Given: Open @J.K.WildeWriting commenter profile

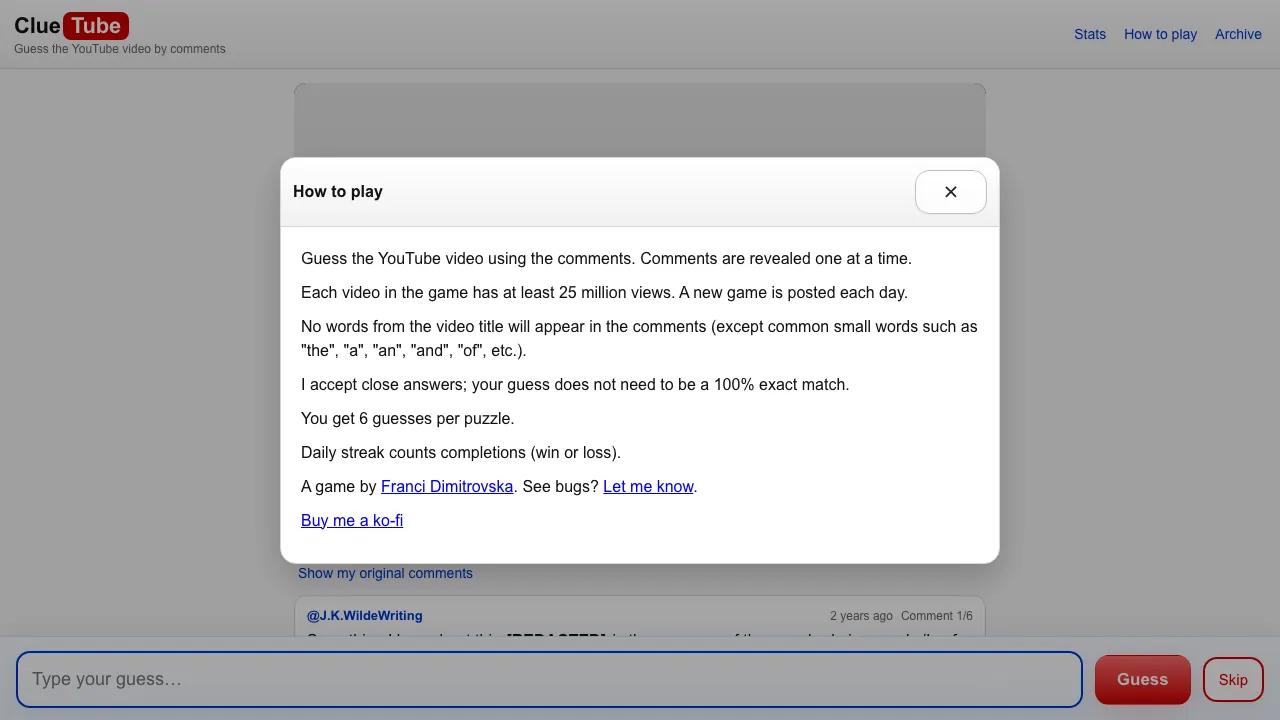Looking at the screenshot, I should tap(364, 615).
